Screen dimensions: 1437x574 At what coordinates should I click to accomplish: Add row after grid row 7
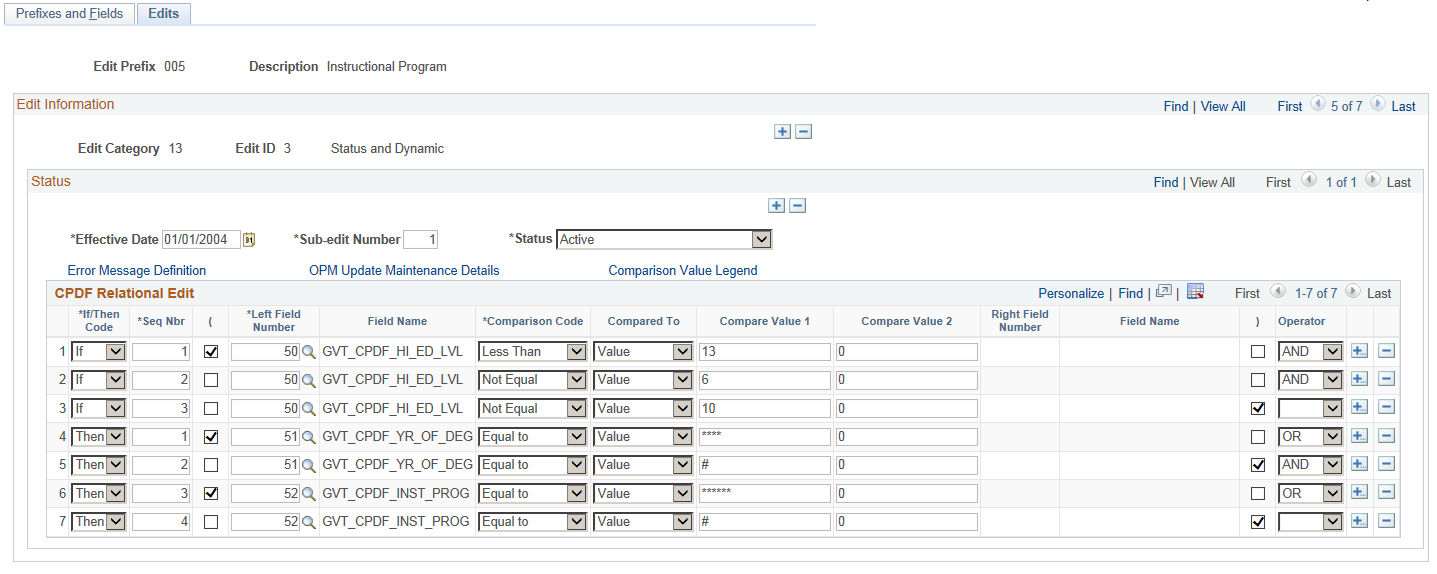(x=1359, y=521)
